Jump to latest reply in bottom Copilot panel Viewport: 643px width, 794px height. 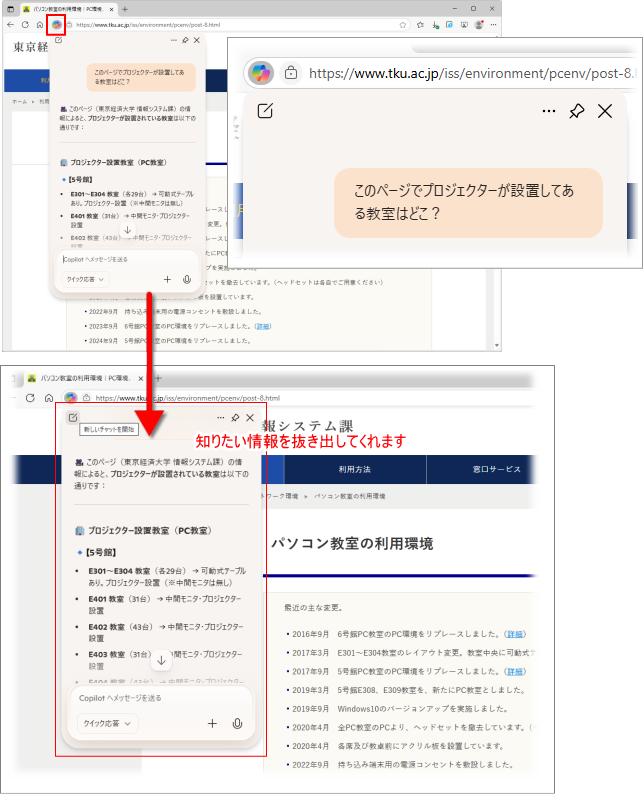[x=161, y=660]
